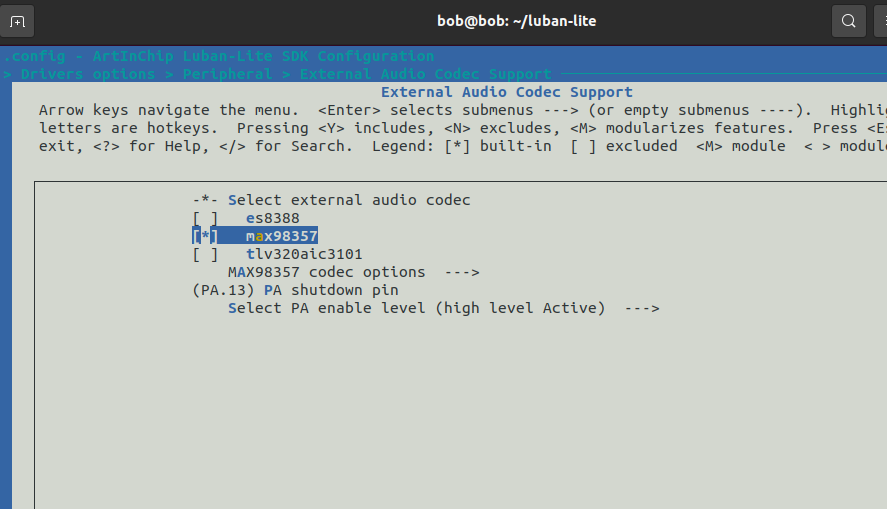
Task: Click External Audio Codec Support breadcrumb item
Action: (425, 74)
